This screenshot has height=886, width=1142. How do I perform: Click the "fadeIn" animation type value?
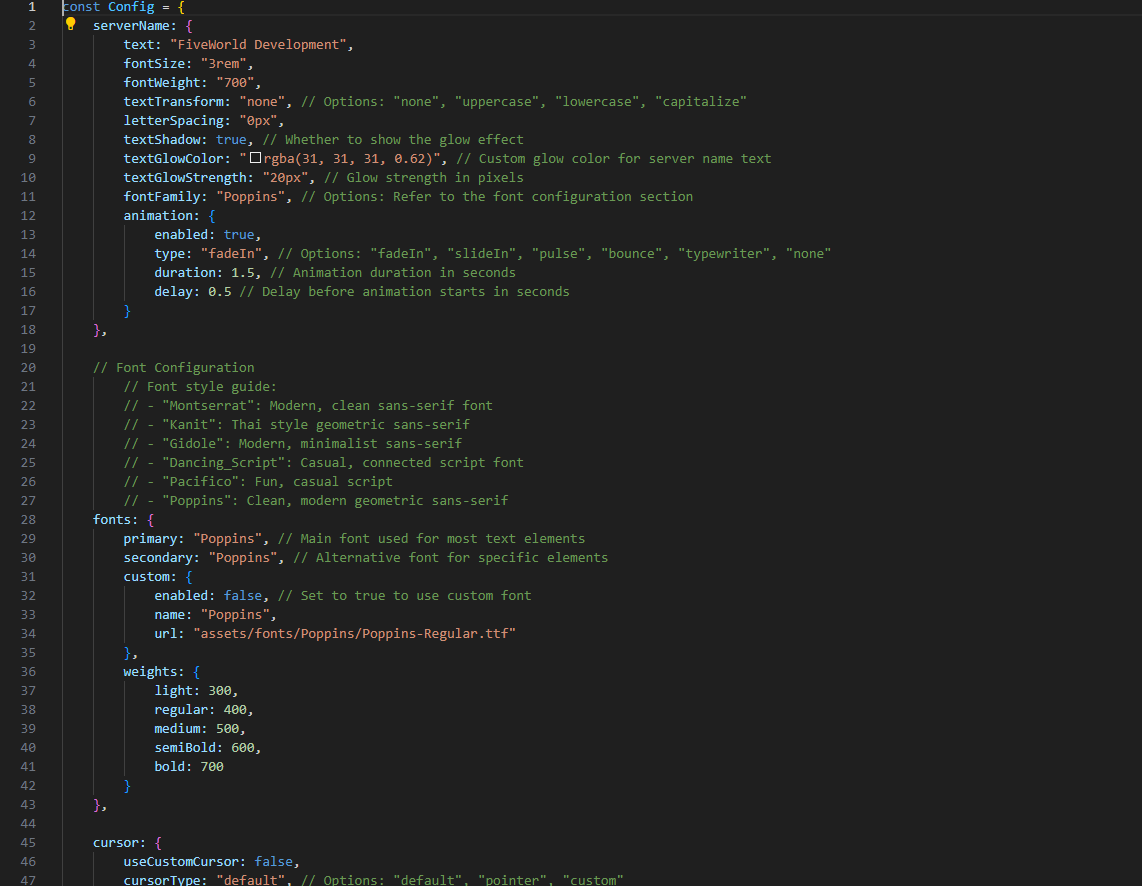[x=235, y=253]
